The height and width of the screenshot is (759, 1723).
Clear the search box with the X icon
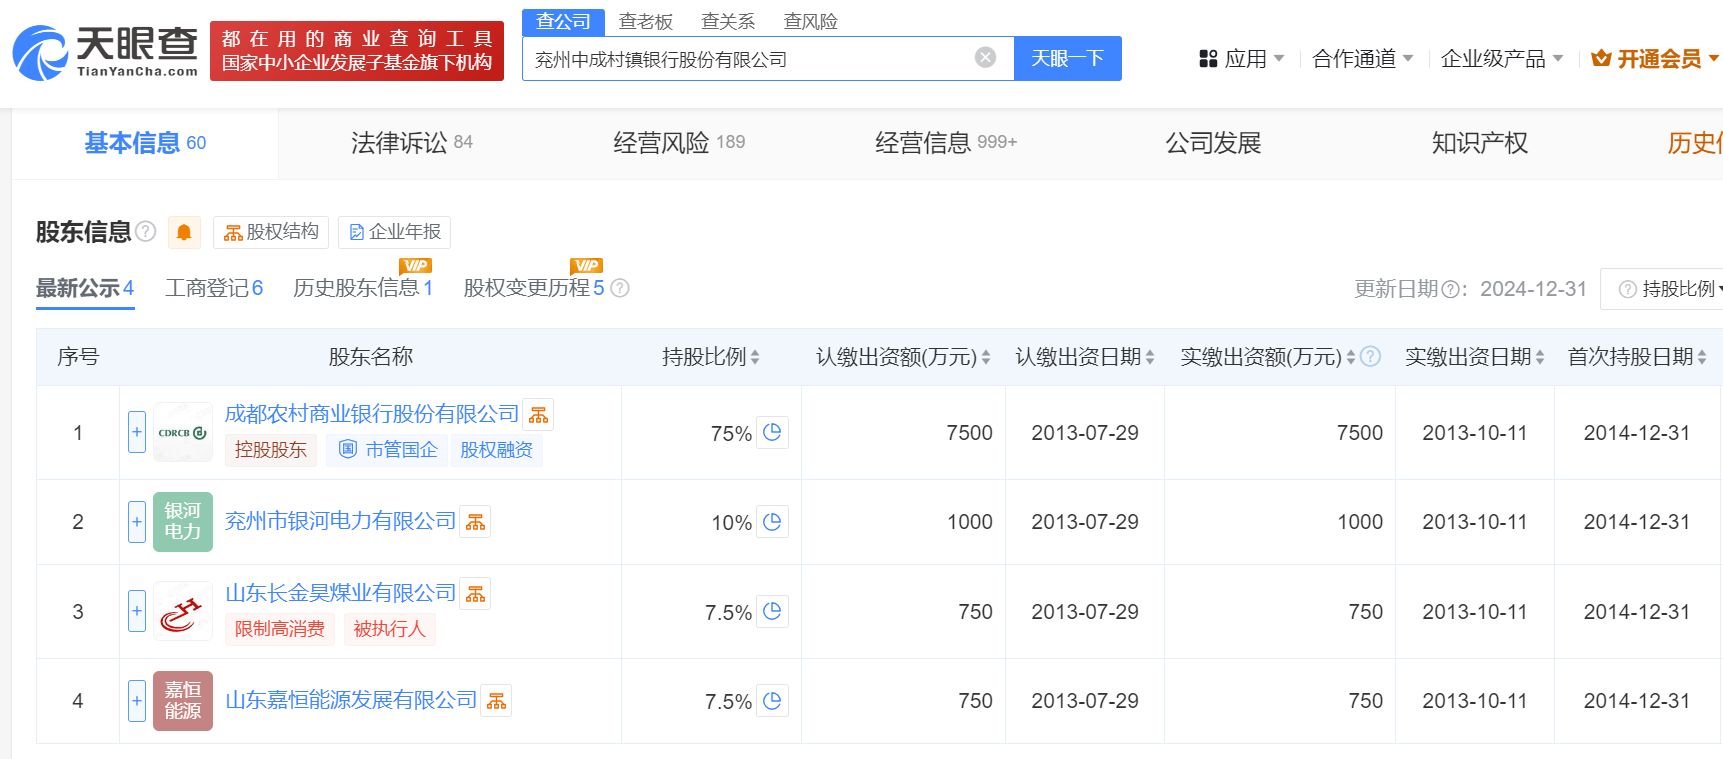click(985, 58)
